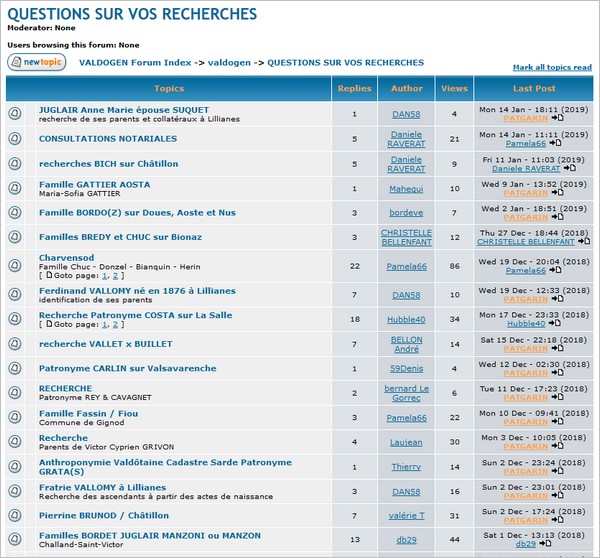
Task: Click author bordeve's profile link
Action: coord(406,213)
